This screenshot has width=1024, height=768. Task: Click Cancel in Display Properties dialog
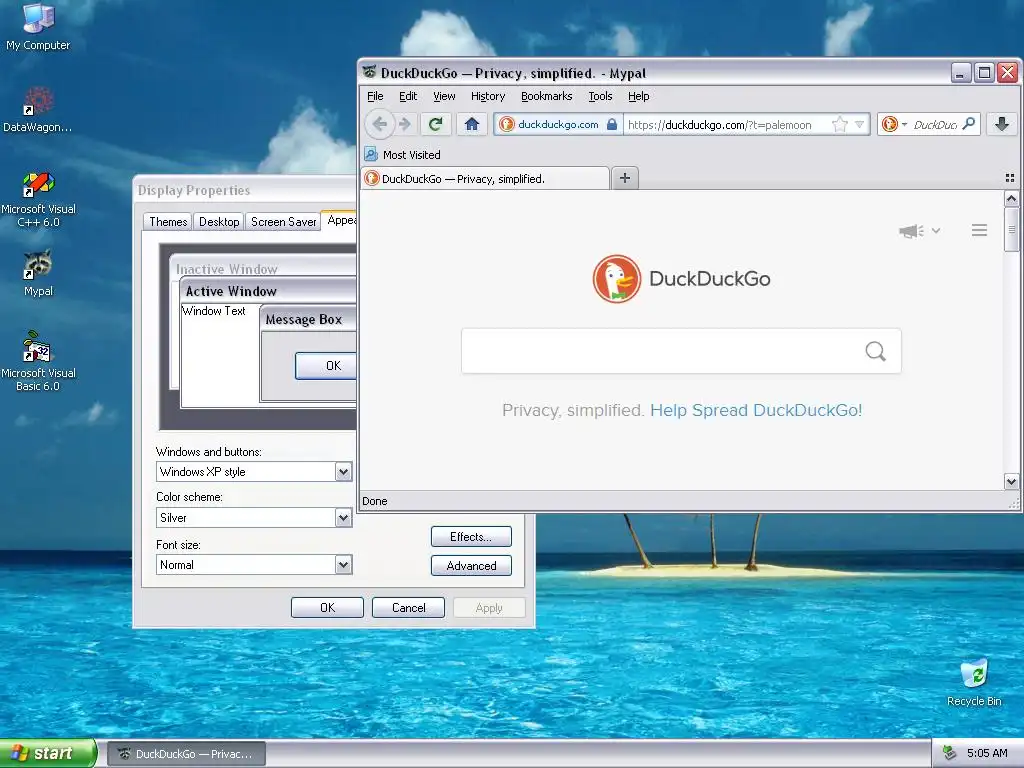(408, 607)
